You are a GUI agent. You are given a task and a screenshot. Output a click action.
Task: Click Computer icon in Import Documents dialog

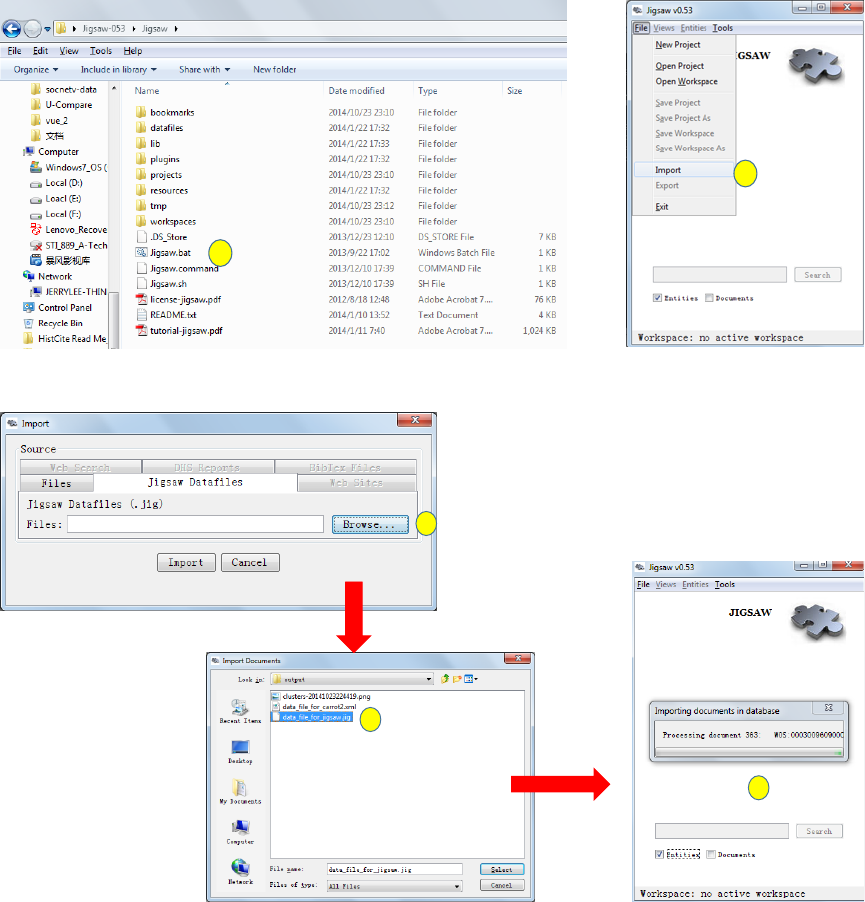[240, 828]
